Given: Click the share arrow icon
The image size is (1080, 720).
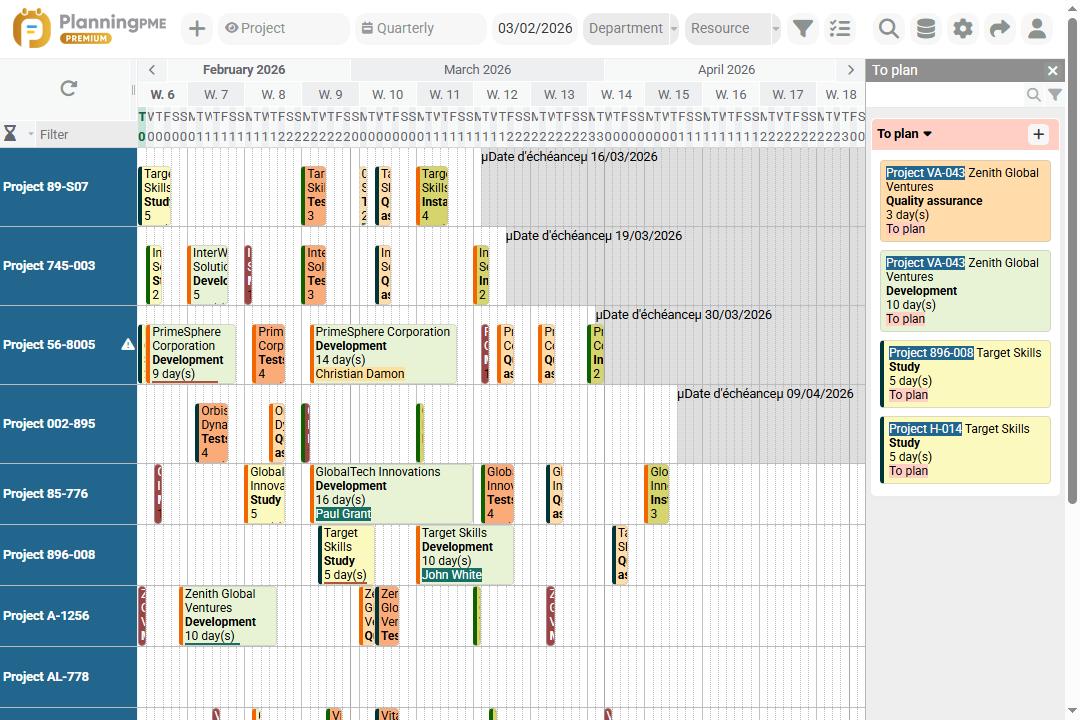Looking at the screenshot, I should point(999,28).
